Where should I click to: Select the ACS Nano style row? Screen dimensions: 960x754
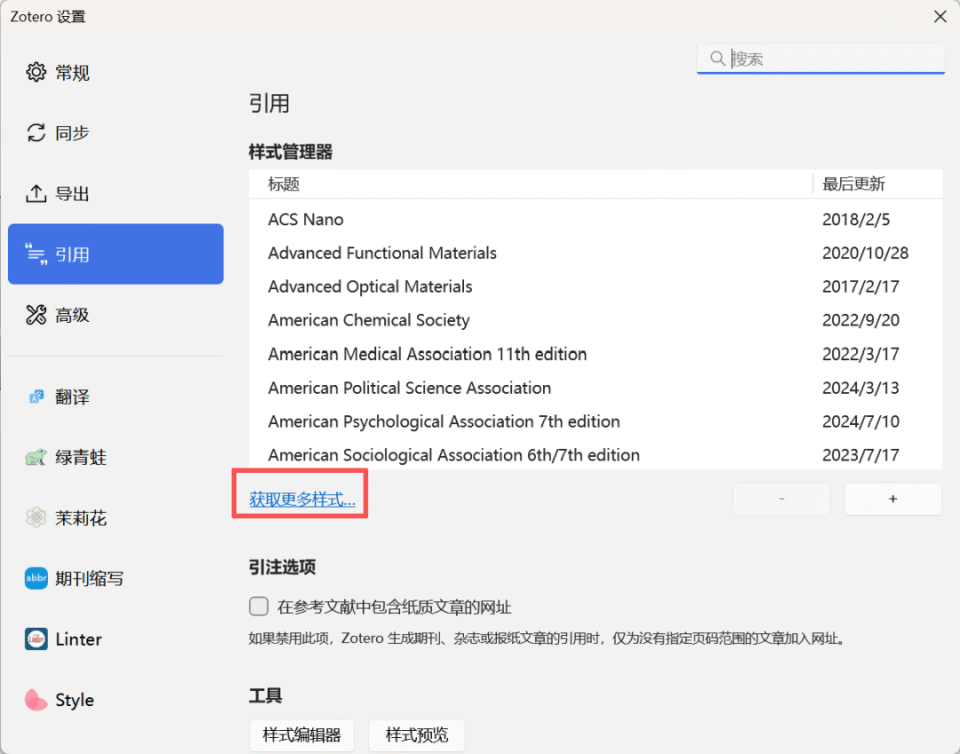[596, 219]
